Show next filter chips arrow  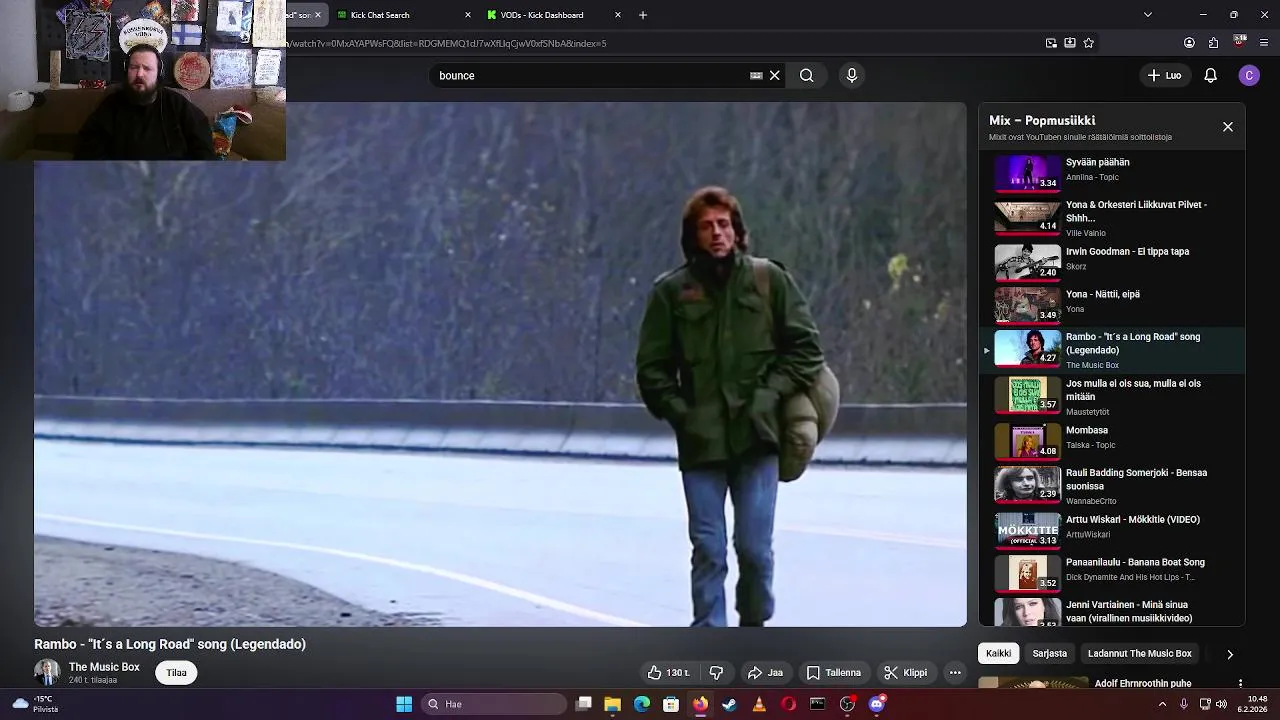coord(1230,654)
